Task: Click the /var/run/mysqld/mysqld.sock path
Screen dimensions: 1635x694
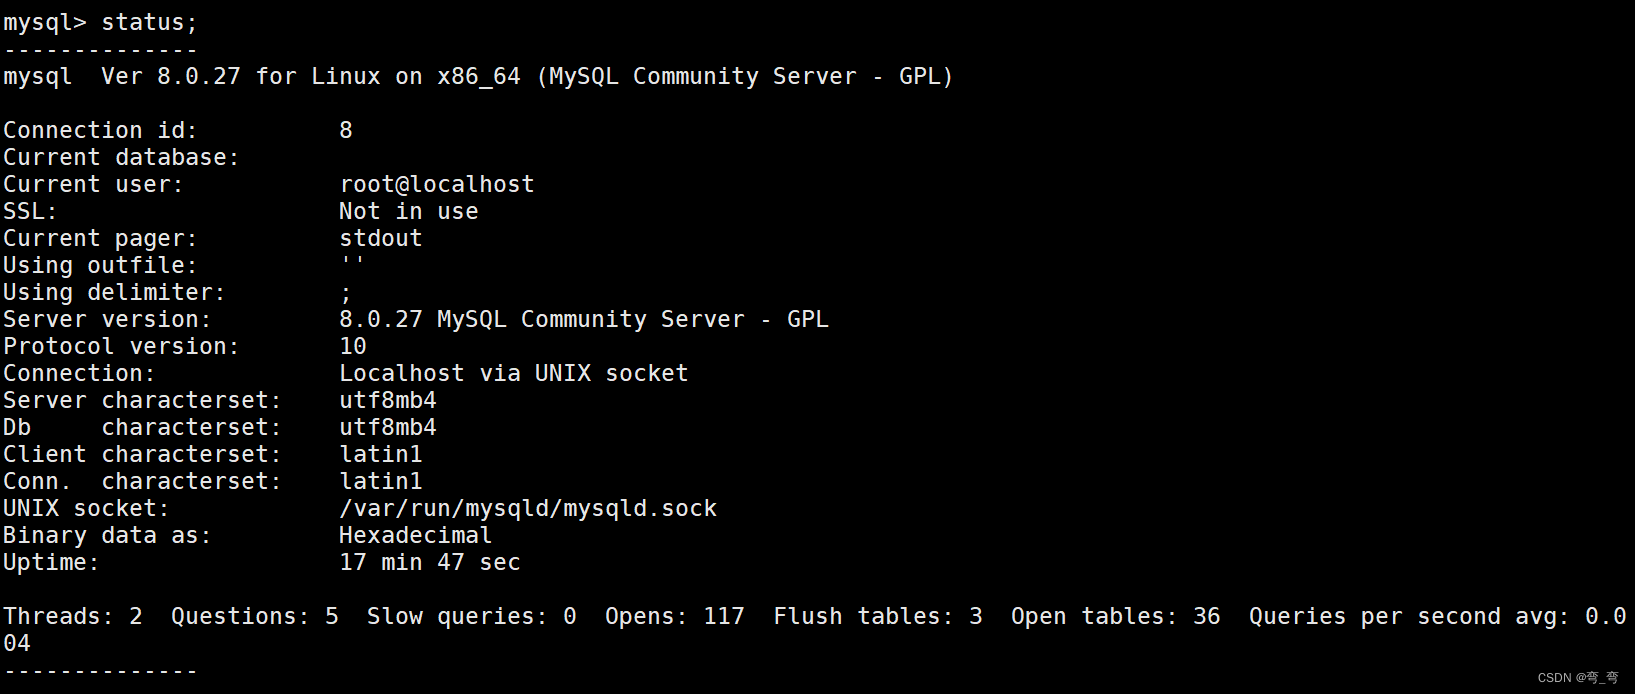Action: pyautogui.click(x=528, y=509)
